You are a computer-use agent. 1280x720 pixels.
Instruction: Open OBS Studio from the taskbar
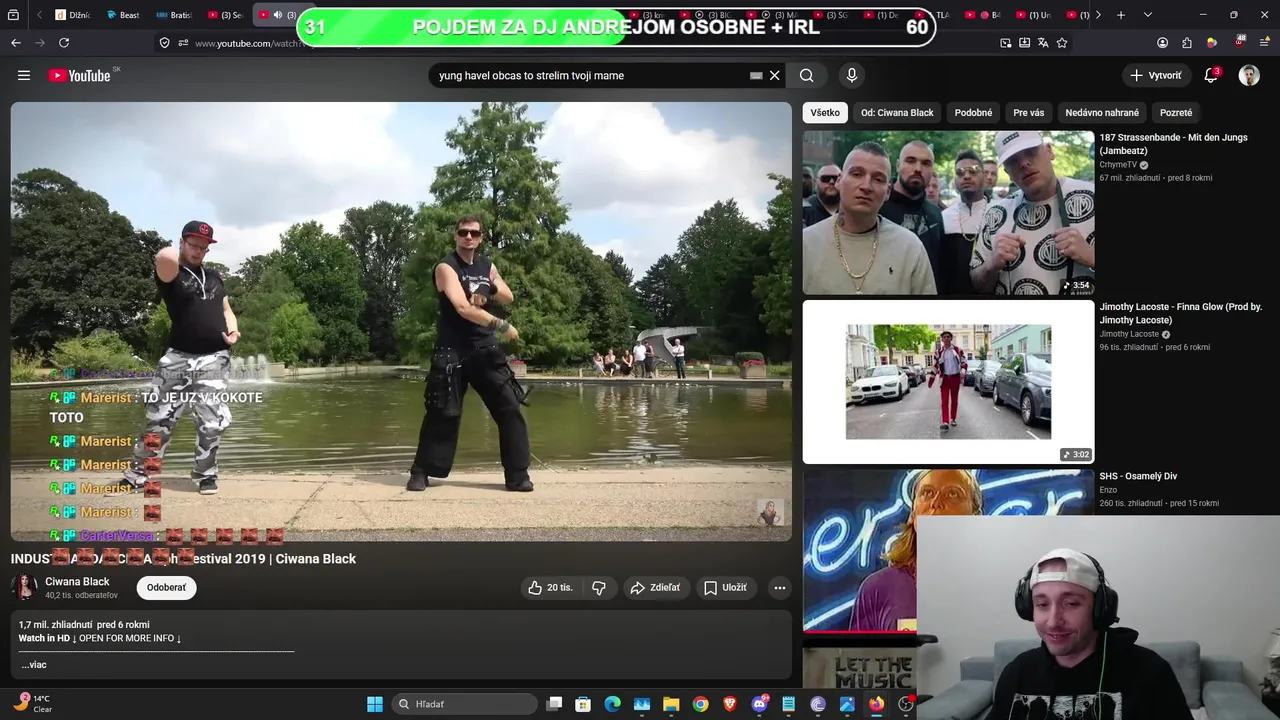pos(906,704)
